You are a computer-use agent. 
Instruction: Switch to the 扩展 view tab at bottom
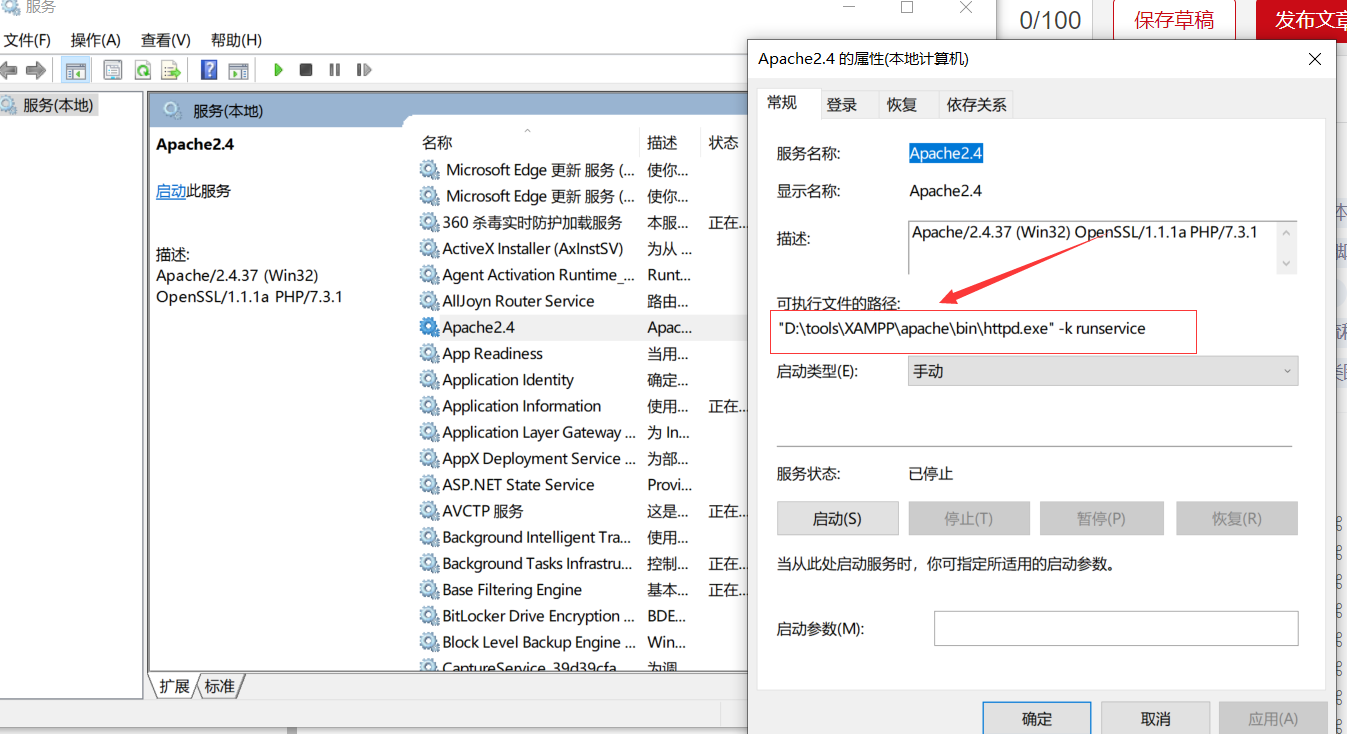pos(173,686)
